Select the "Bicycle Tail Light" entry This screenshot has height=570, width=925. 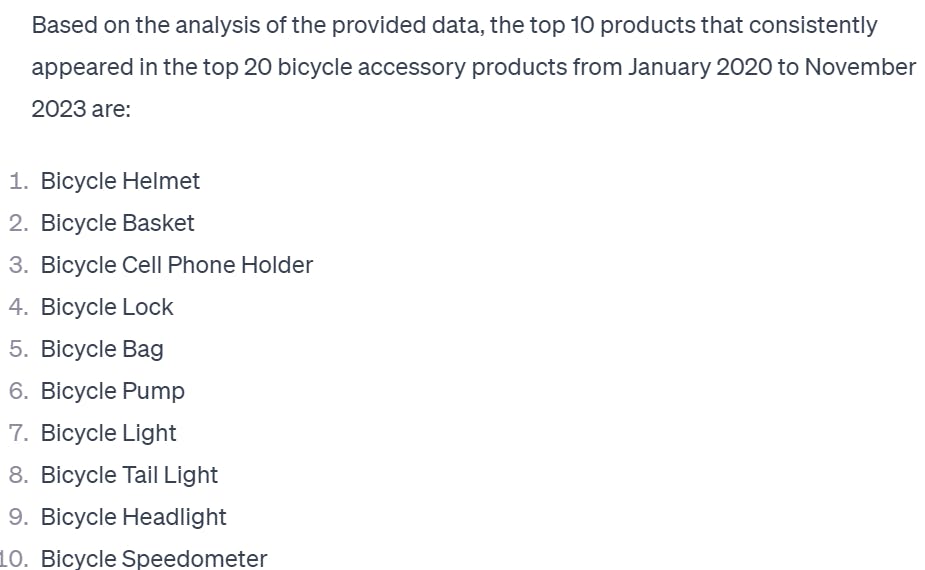tap(129, 475)
